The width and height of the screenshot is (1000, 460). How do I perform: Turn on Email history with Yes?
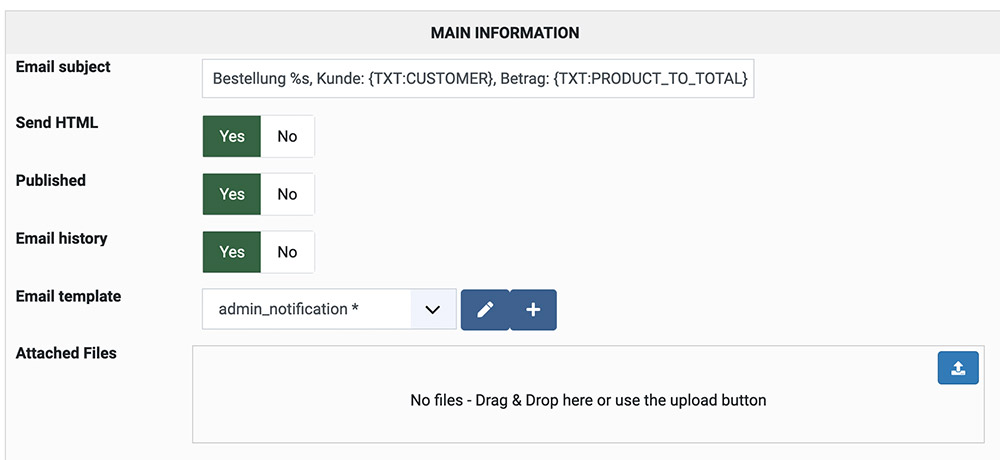click(x=232, y=252)
